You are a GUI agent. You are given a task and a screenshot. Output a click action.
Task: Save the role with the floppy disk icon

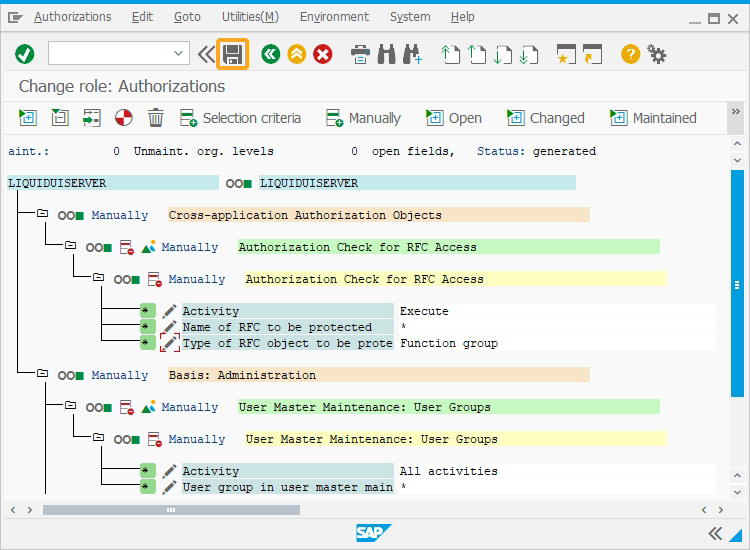click(x=232, y=54)
